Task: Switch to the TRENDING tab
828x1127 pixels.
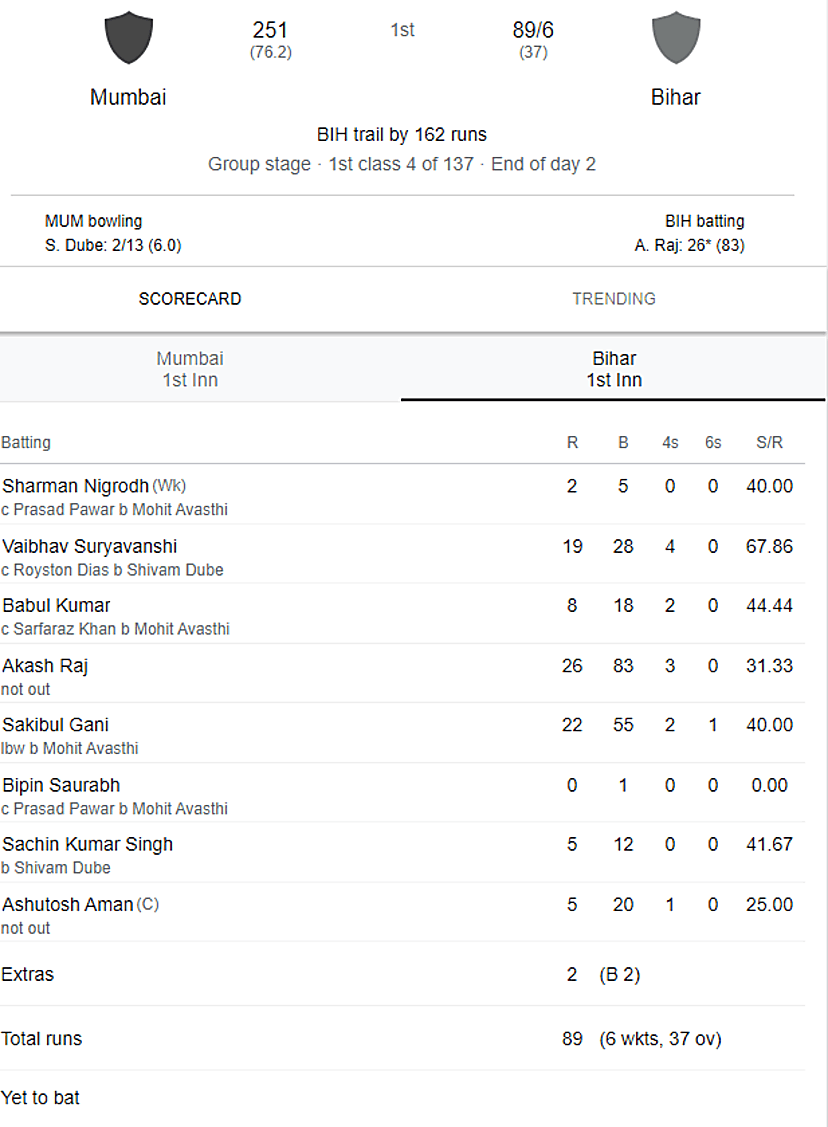Action: pos(614,299)
